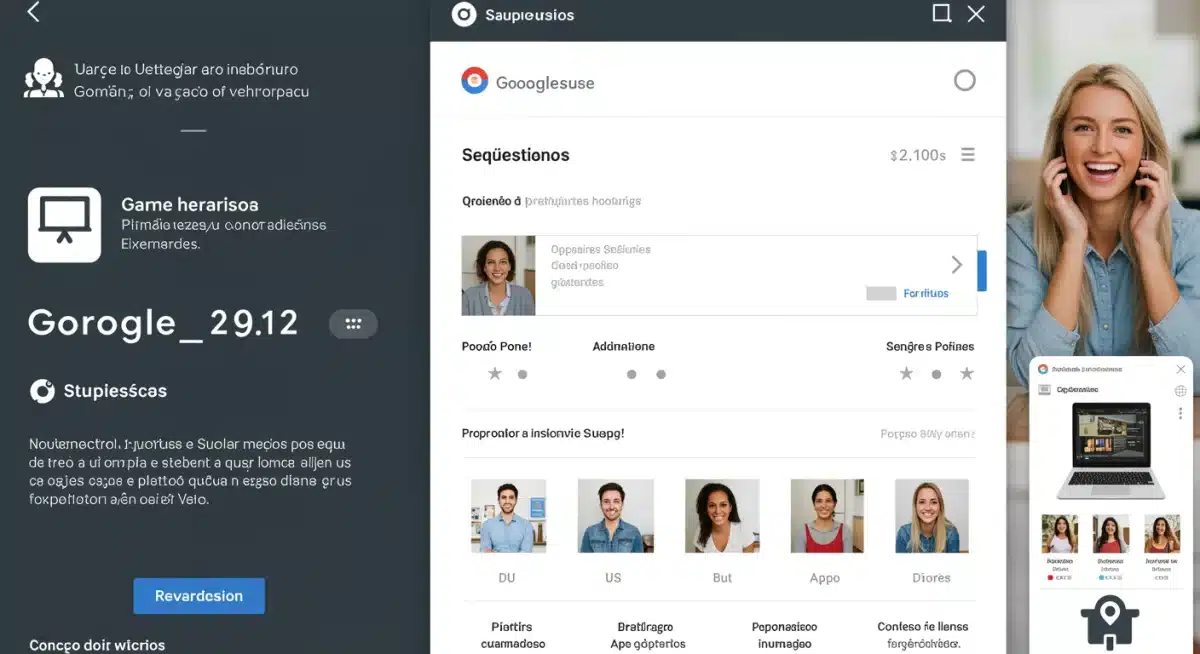Select the profile photo labeled US
Image resolution: width=1200 pixels, height=654 pixels.
coord(615,516)
